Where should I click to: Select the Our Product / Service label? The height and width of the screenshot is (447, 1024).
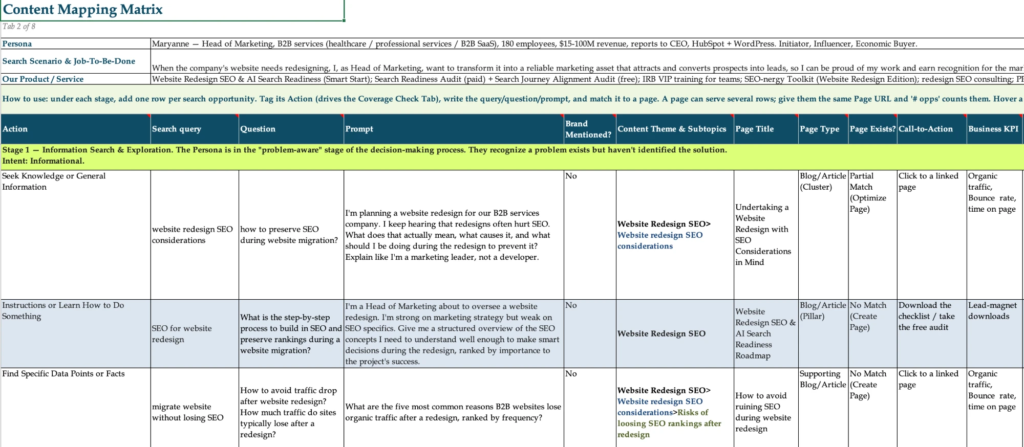[x=75, y=79]
